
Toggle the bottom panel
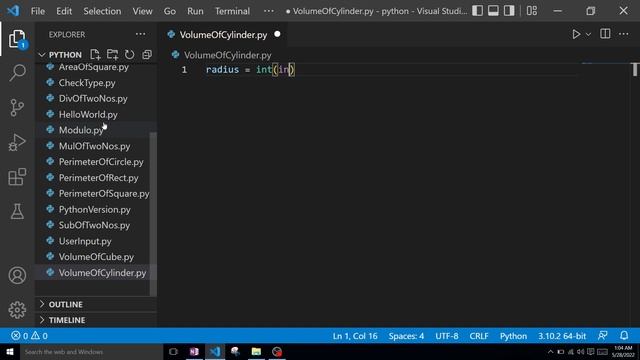coord(493,11)
